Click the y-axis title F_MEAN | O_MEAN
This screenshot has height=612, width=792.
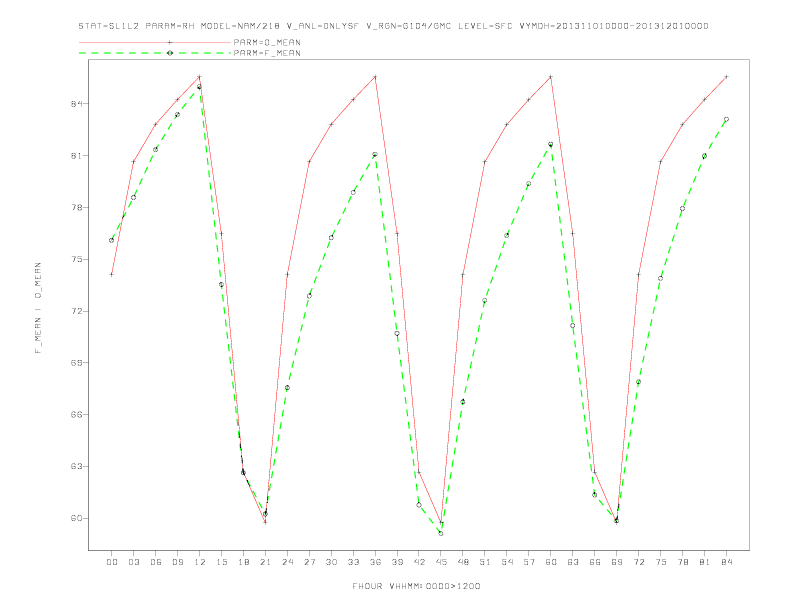38,308
